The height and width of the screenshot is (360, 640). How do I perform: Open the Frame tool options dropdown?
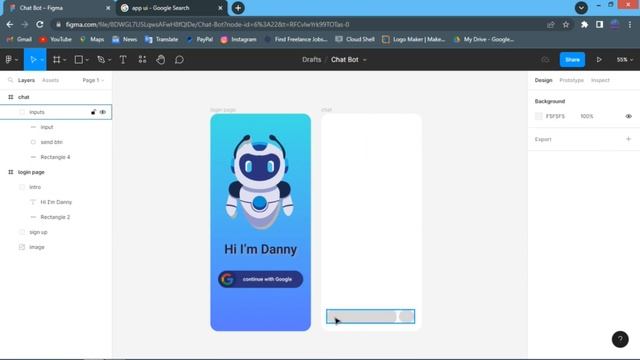(x=65, y=60)
